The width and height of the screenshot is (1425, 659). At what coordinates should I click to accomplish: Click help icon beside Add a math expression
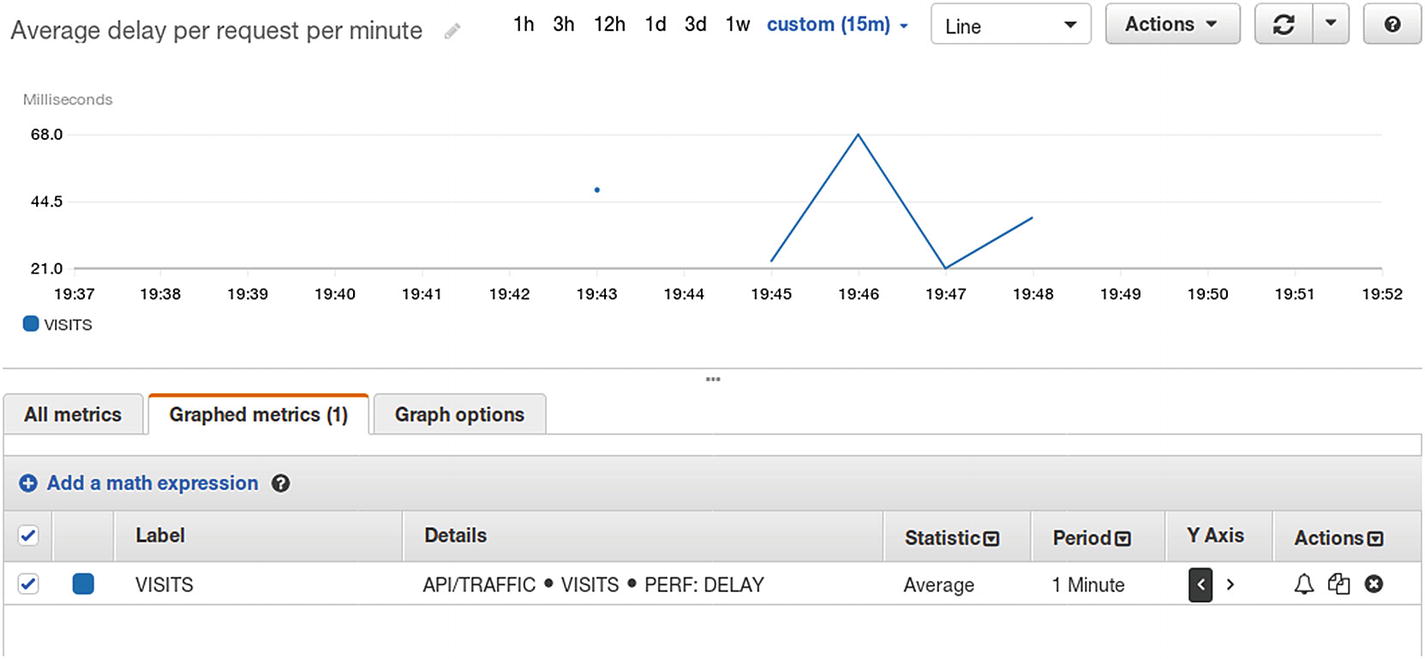pos(281,484)
